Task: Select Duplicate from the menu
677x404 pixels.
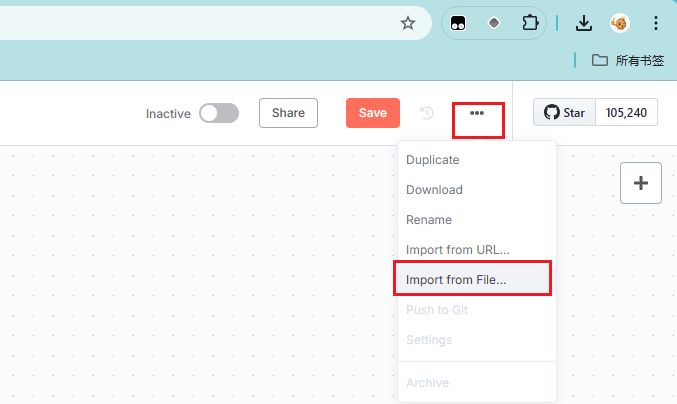Action: (433, 160)
